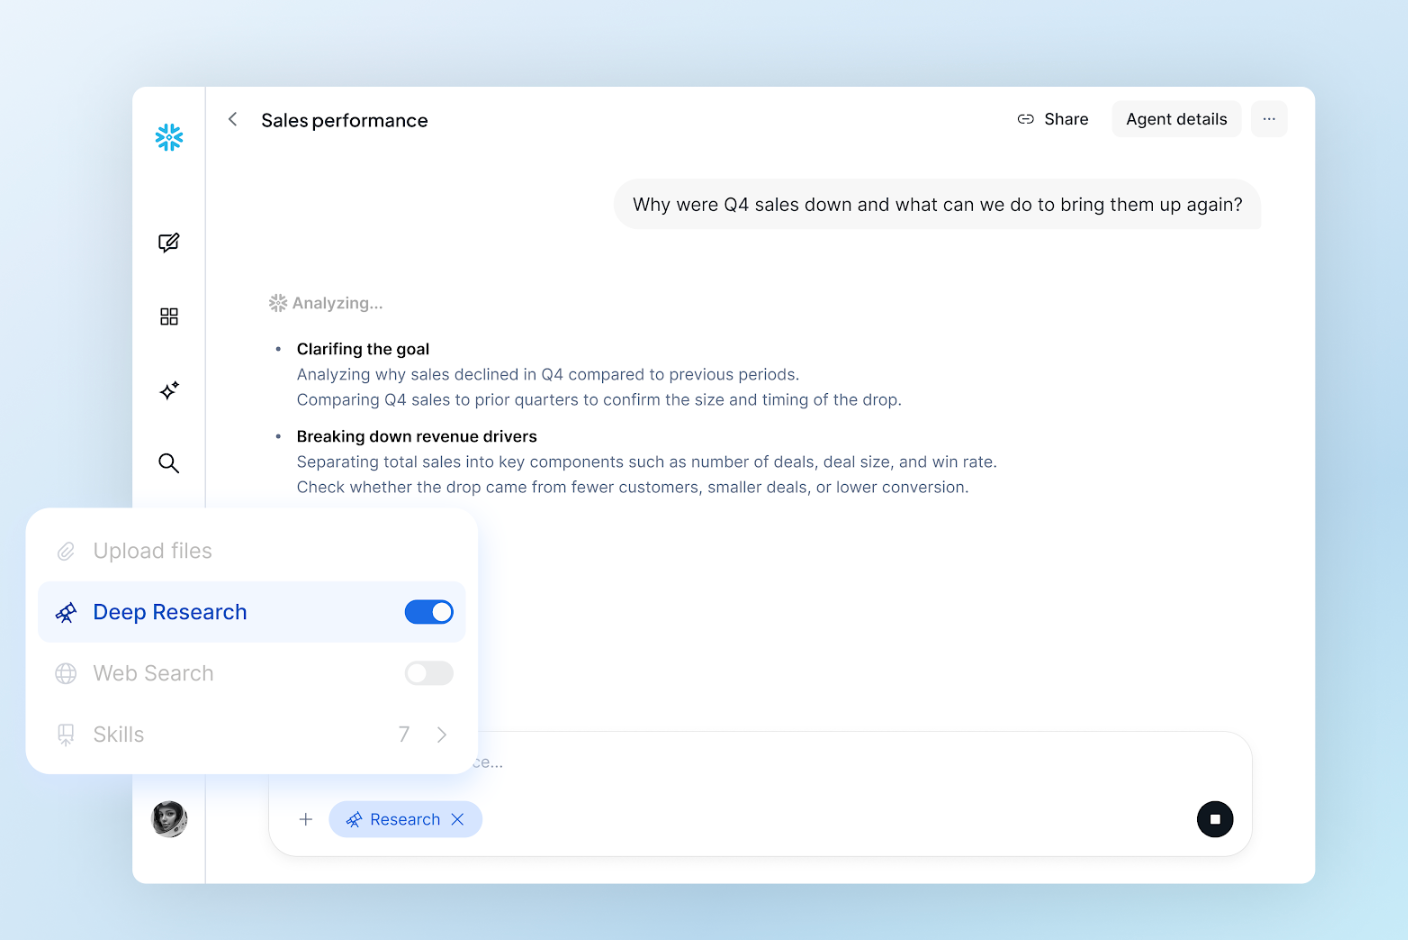Screen dimensions: 1408x940
Task: Click into the message input field
Action: pyautogui.click(x=800, y=763)
